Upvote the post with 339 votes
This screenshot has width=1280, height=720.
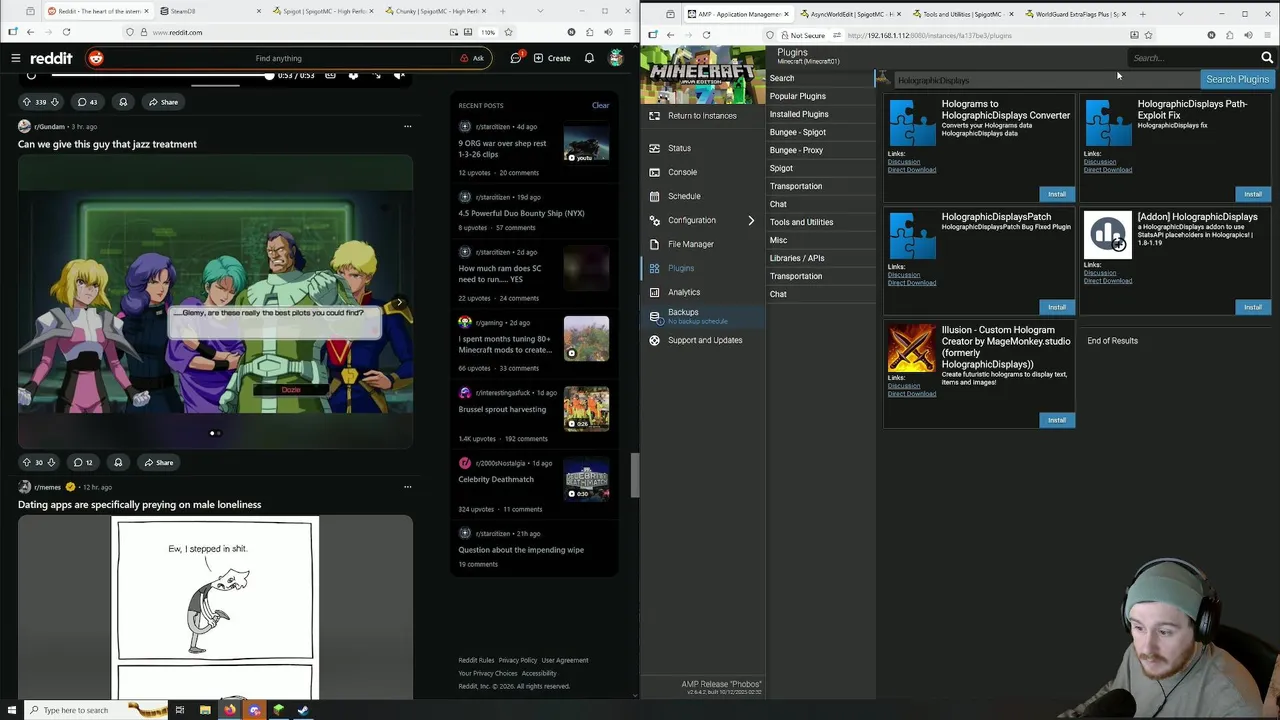pyautogui.click(x=27, y=102)
